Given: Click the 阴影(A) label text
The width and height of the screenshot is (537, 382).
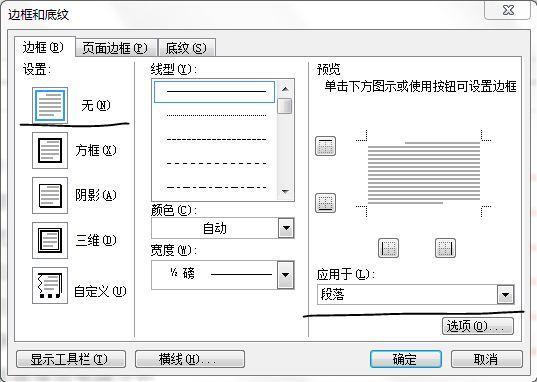Looking at the screenshot, I should point(96,195).
